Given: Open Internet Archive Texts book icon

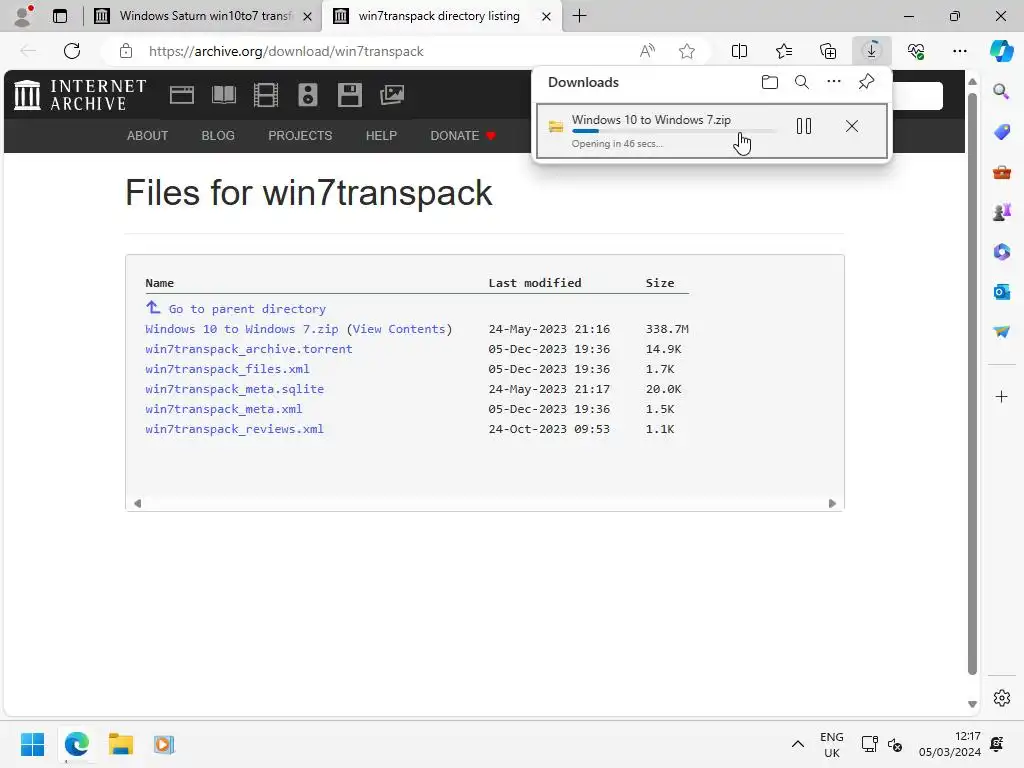Looking at the screenshot, I should pos(224,95).
